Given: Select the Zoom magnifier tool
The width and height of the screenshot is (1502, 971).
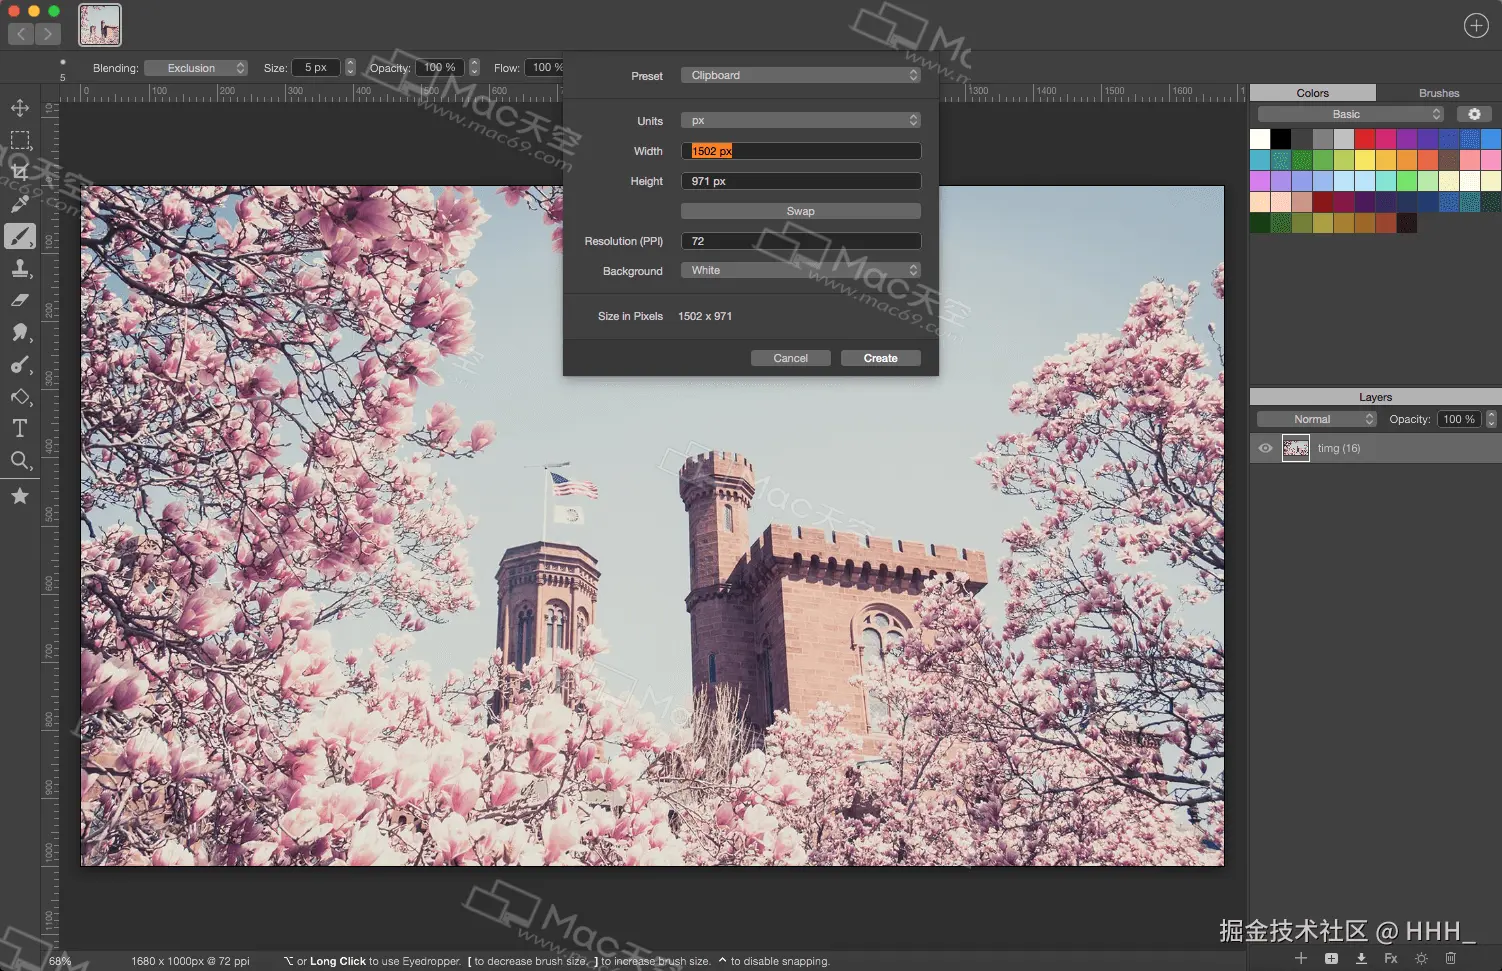Looking at the screenshot, I should [20, 460].
